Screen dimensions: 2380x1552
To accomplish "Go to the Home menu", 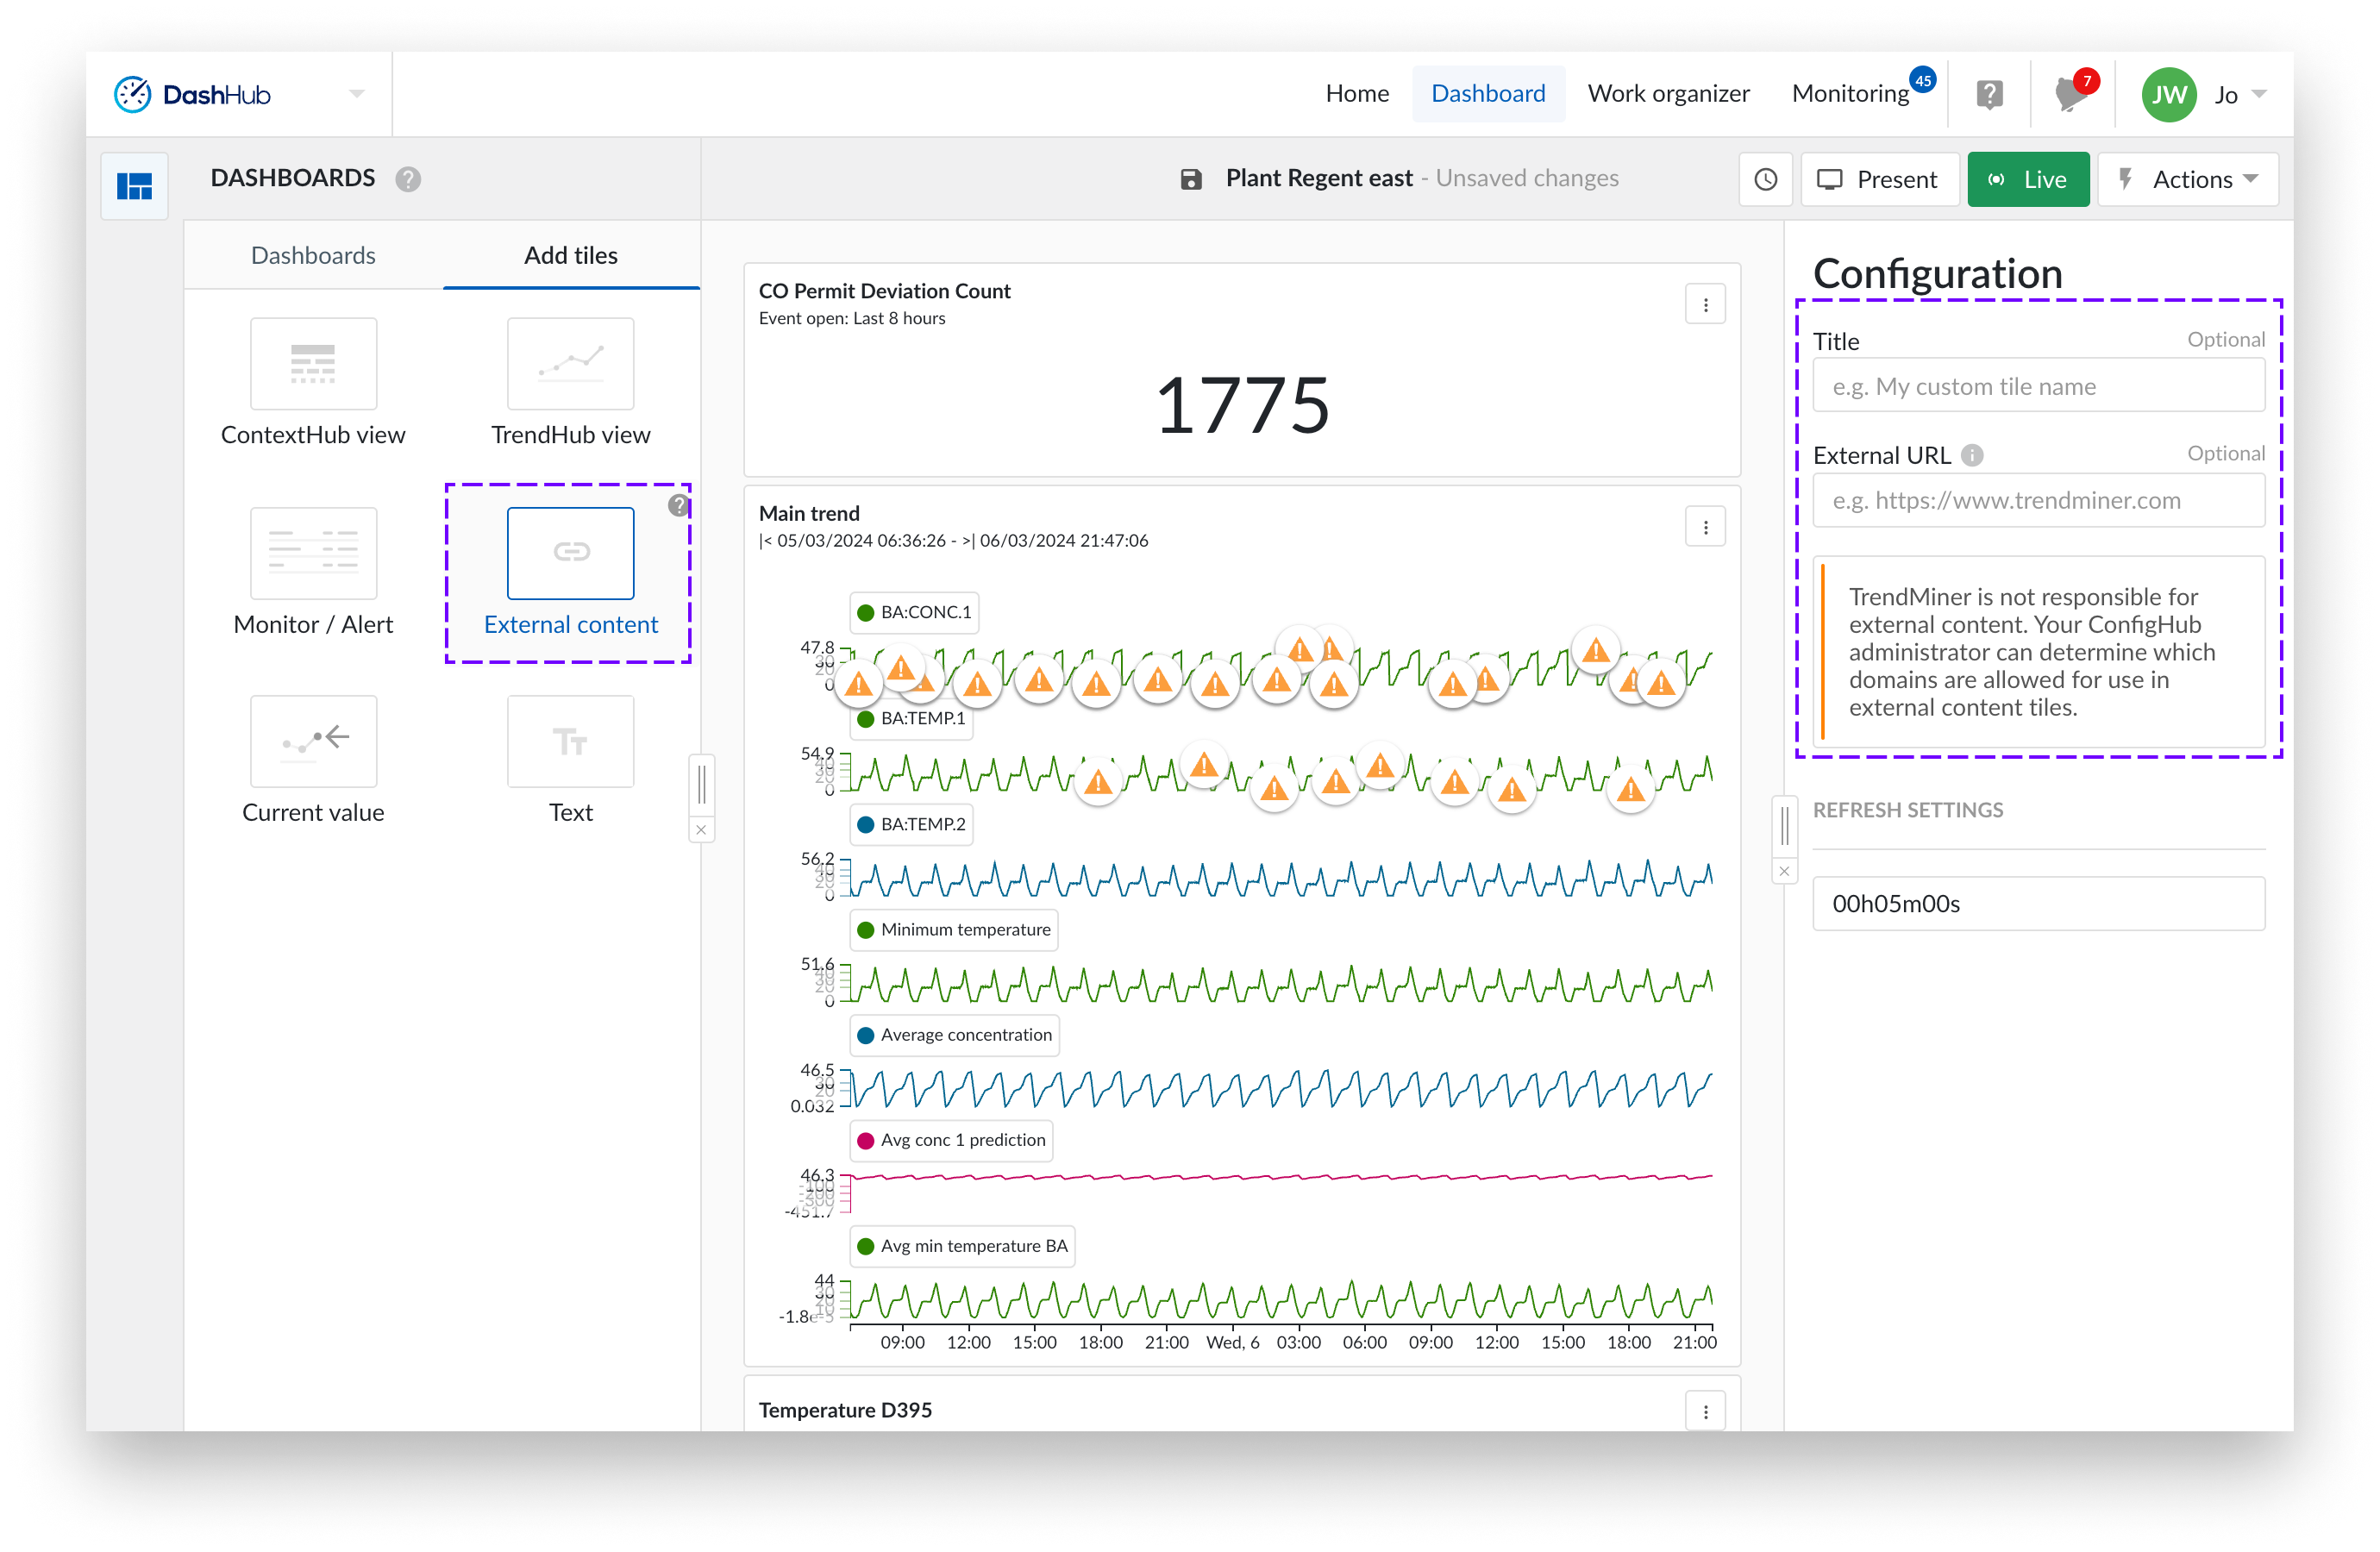I will (1356, 94).
